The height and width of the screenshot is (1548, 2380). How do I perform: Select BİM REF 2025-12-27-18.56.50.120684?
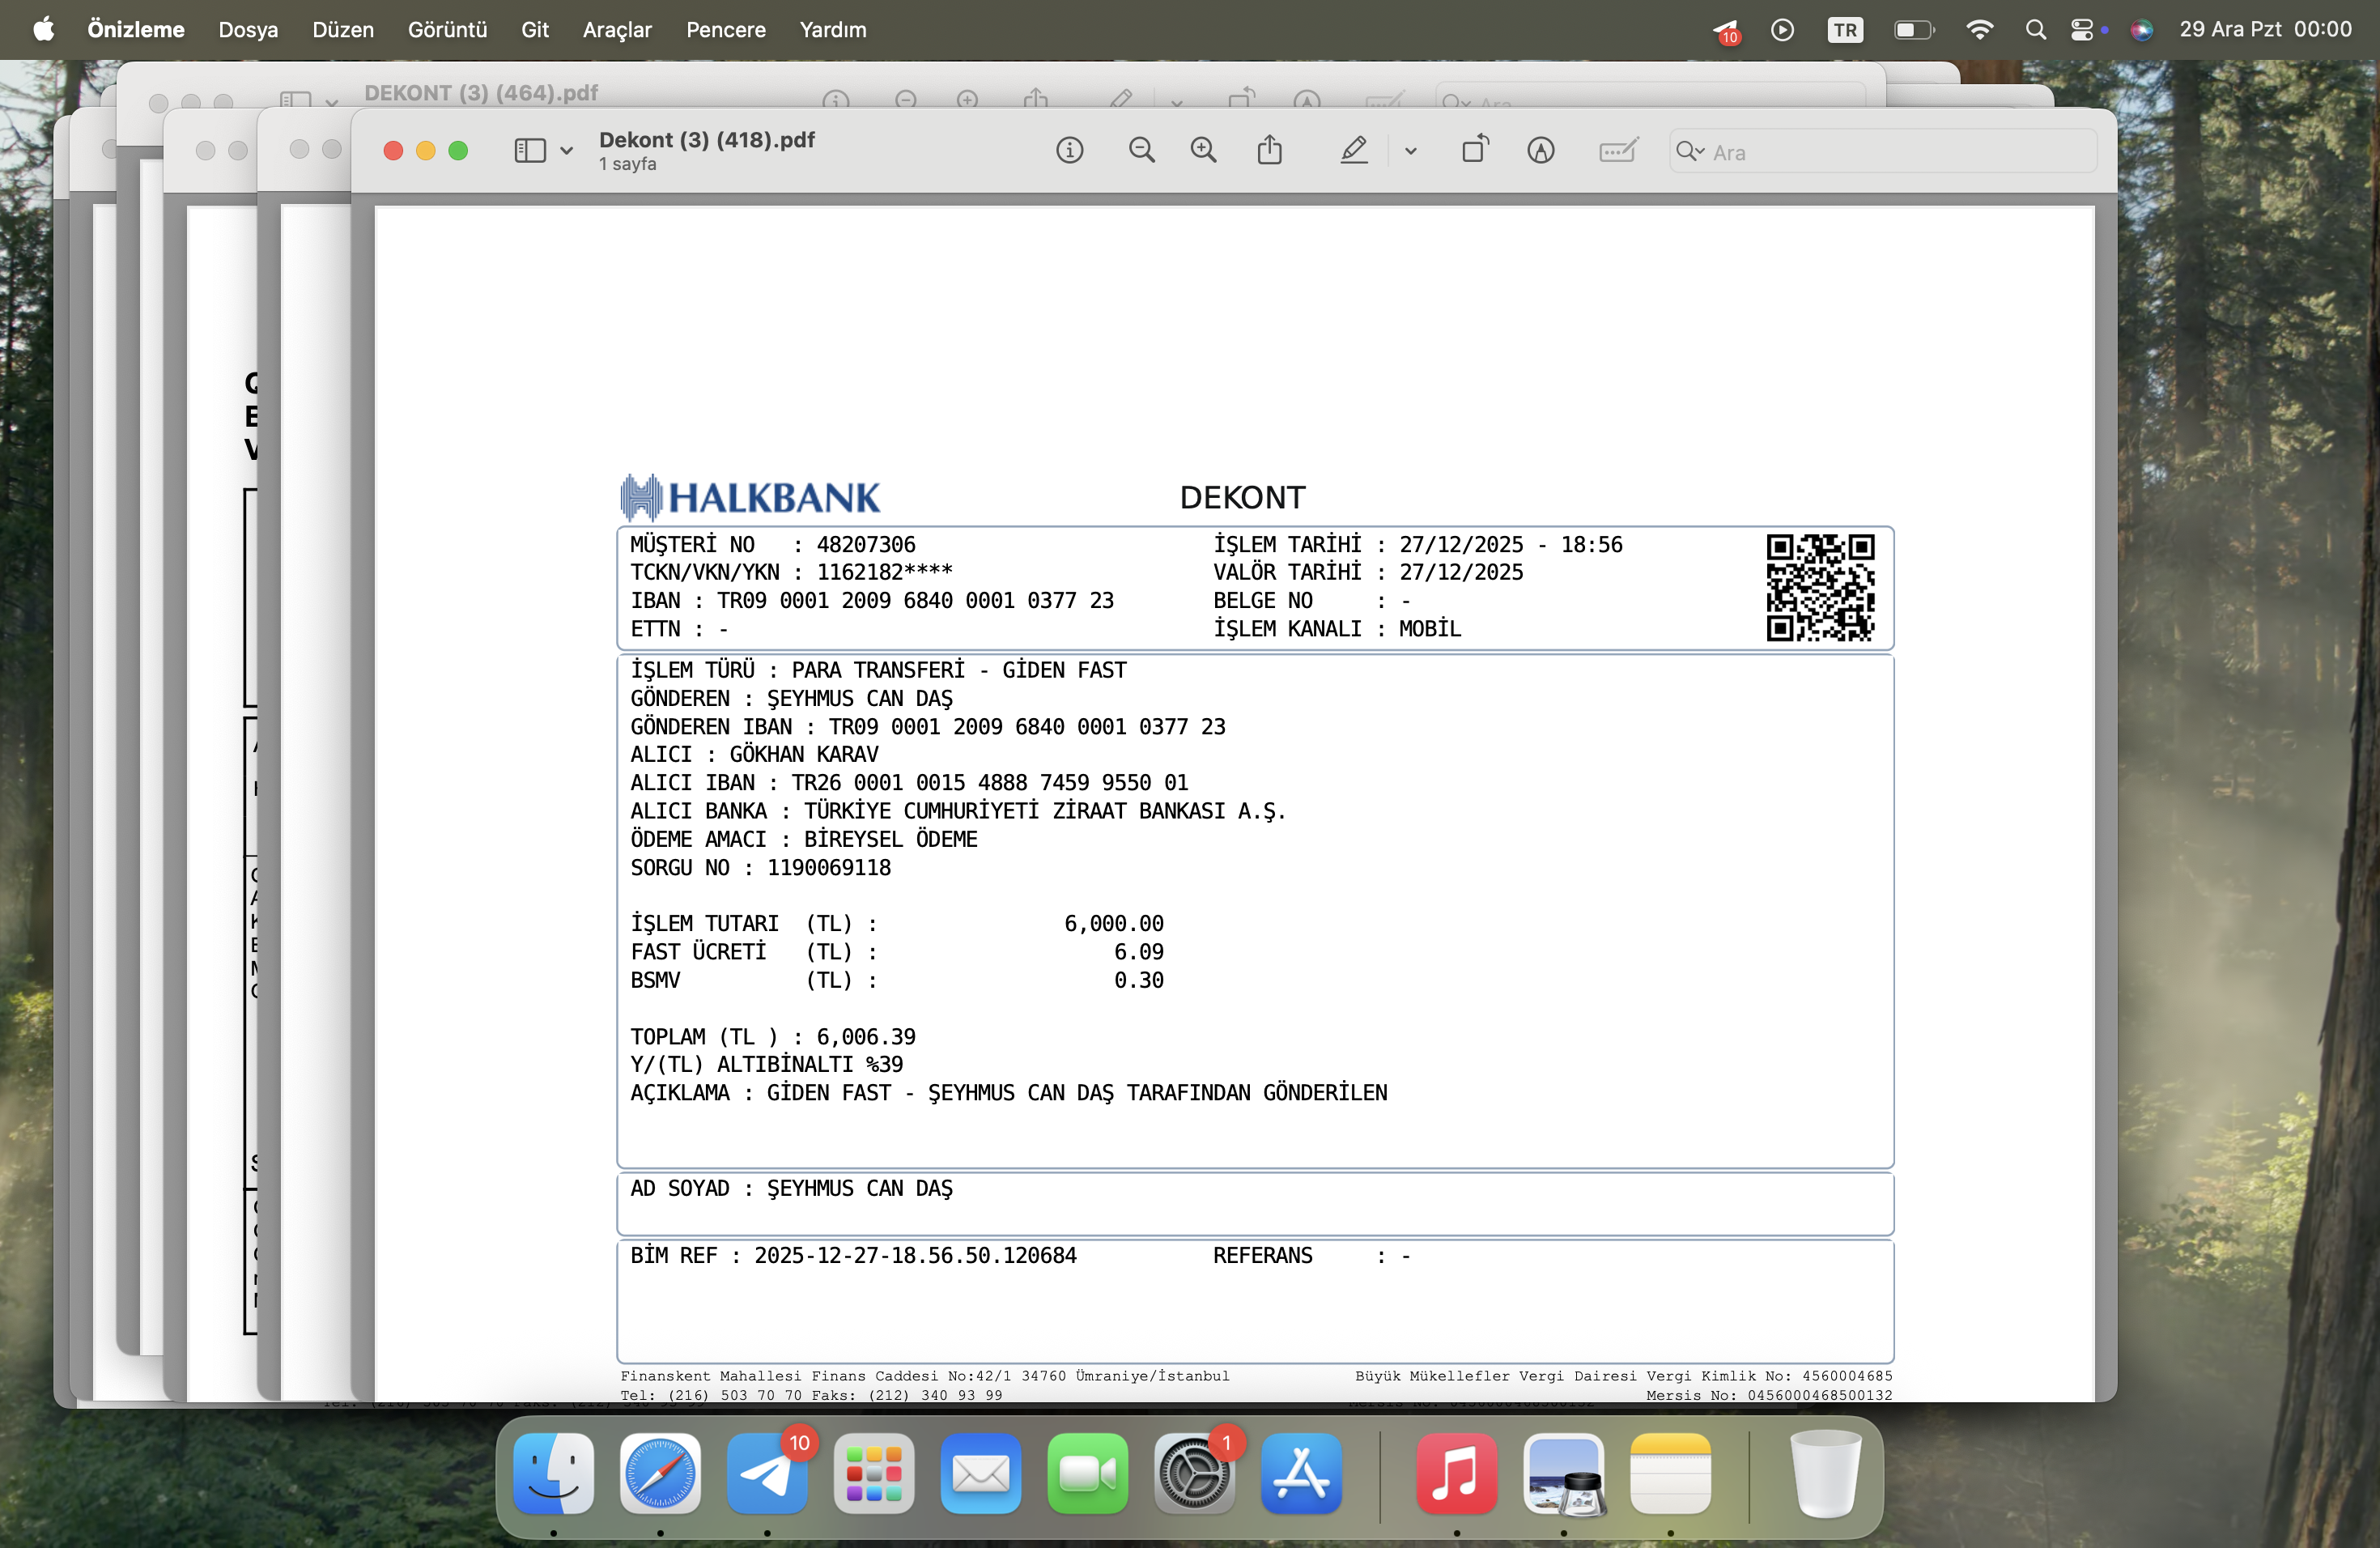pos(915,1255)
